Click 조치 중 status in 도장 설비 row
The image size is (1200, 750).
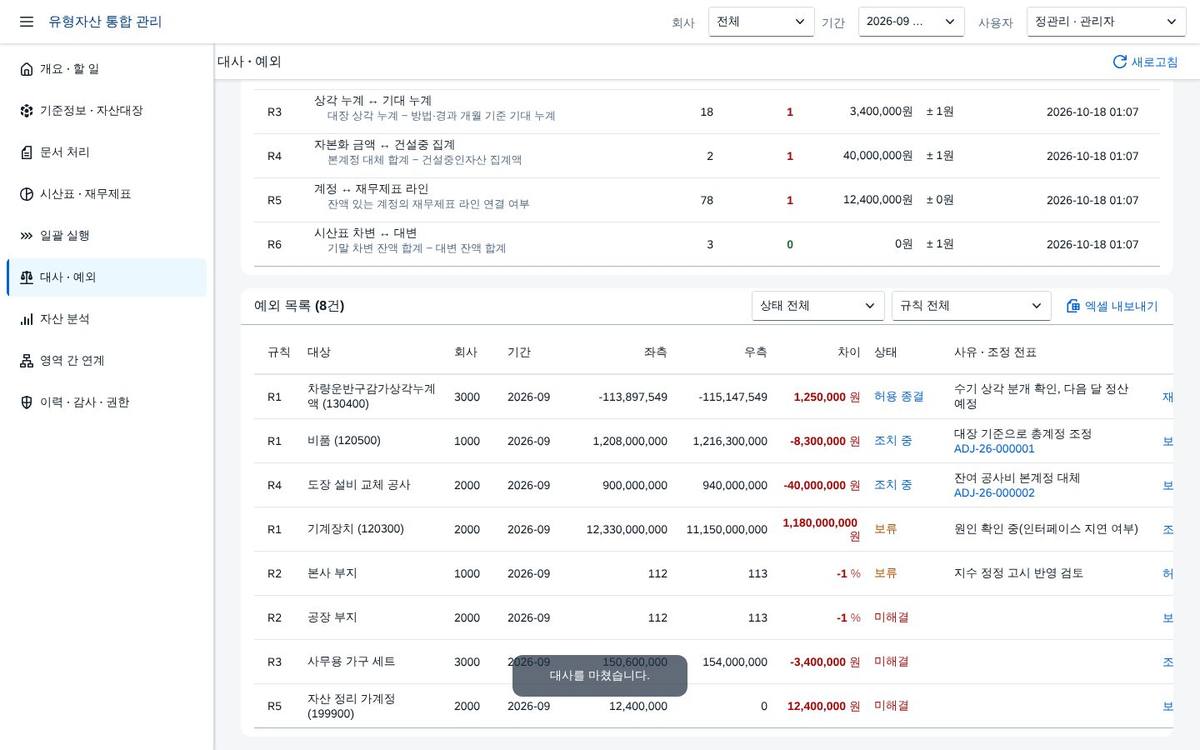click(893, 485)
